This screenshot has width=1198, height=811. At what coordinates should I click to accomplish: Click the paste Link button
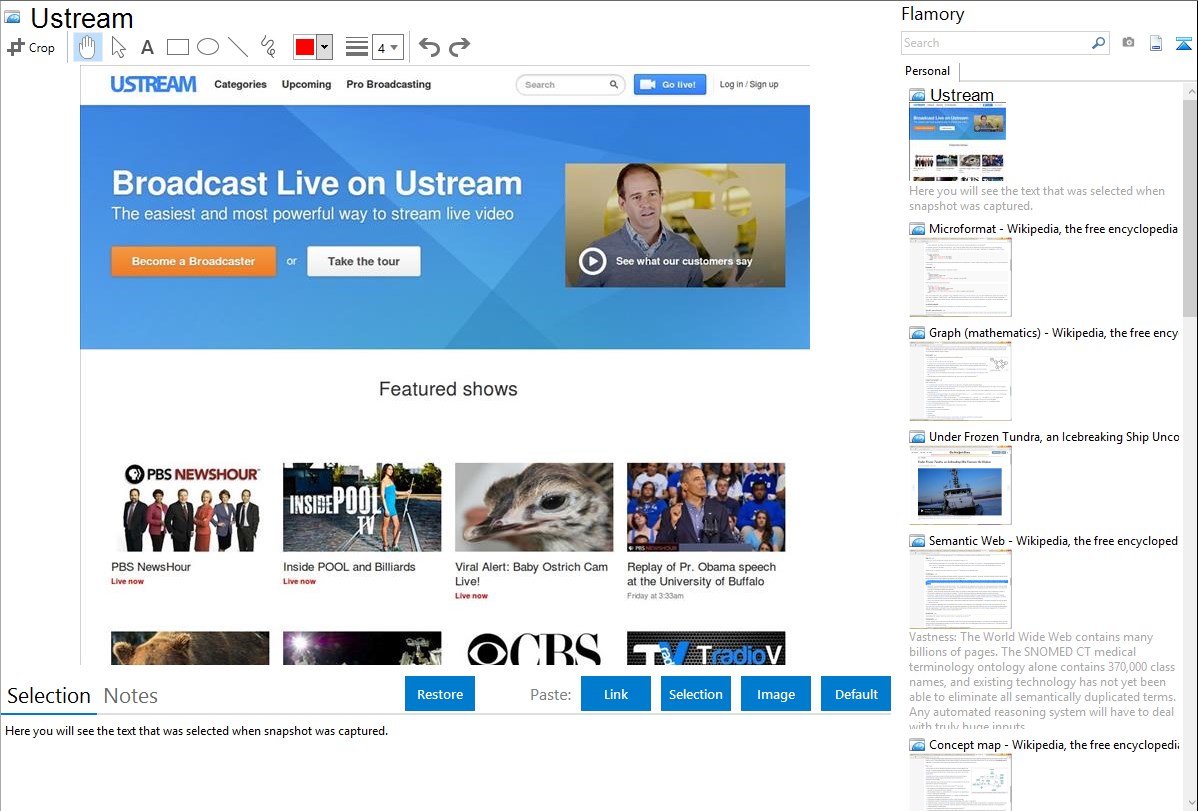(x=616, y=694)
